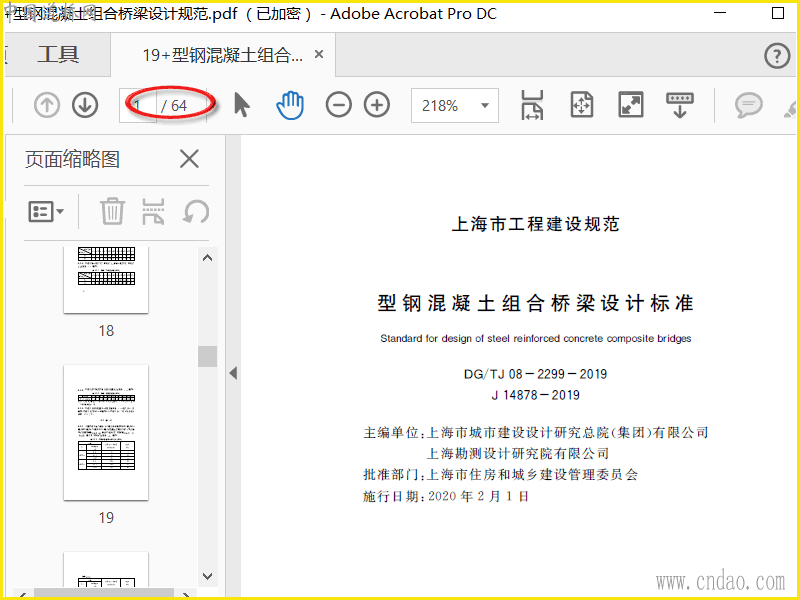Minimize the Acrobat window
The width and height of the screenshot is (800, 600).
point(720,13)
